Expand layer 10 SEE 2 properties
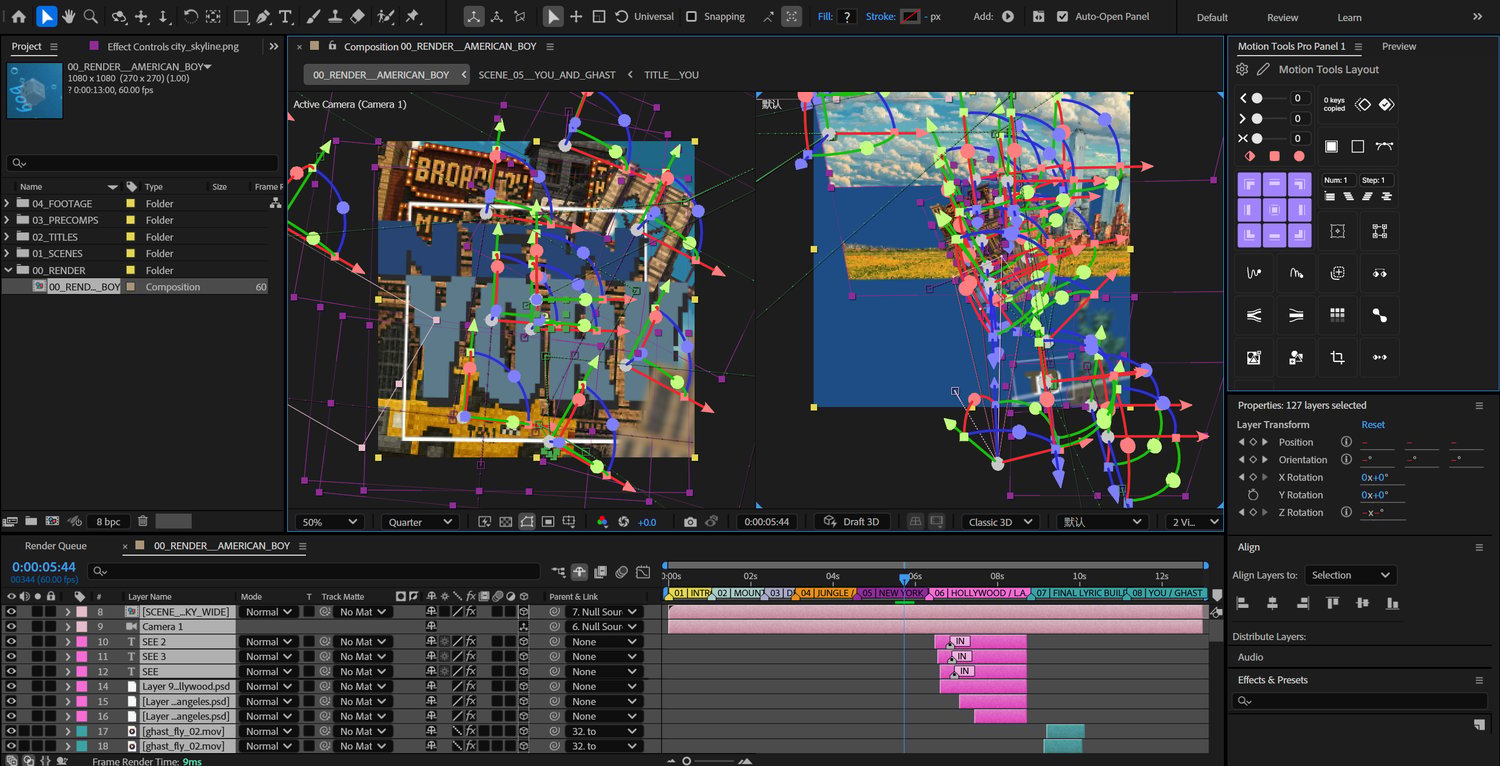1500x766 pixels. 68,642
